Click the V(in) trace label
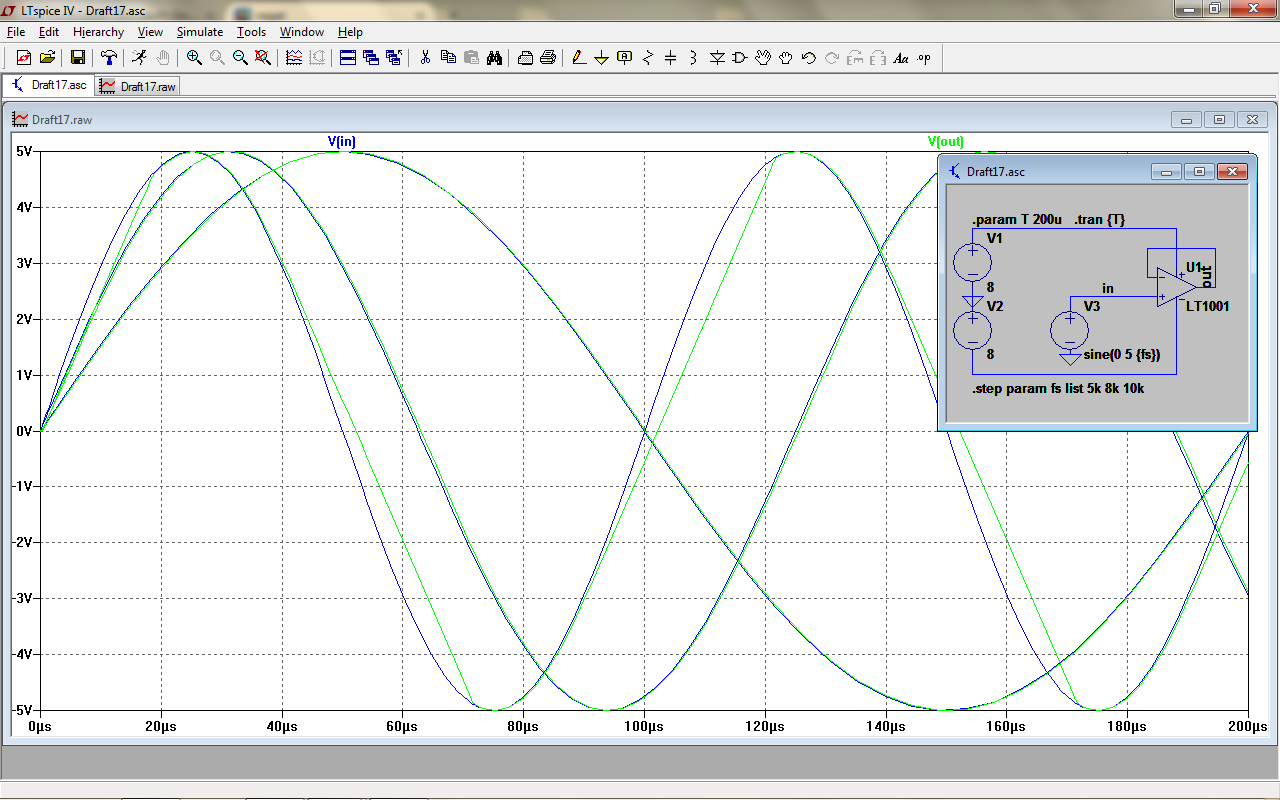1280x800 pixels. (341, 141)
